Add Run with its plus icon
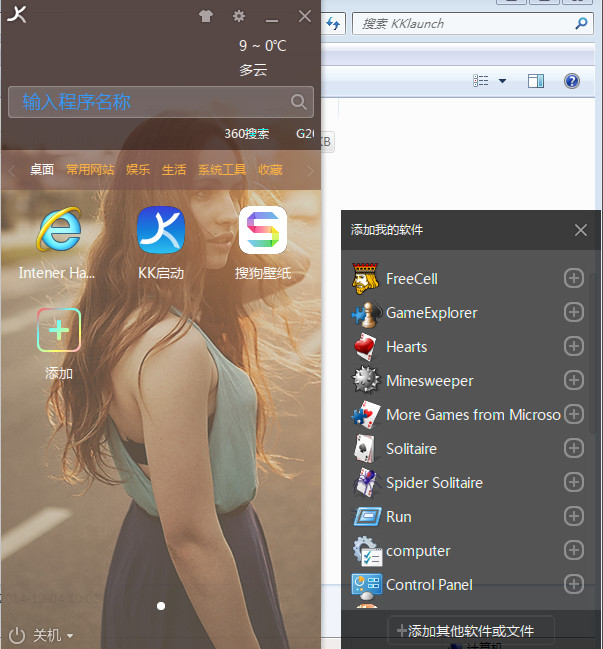Screen dimensions: 603x649 (x=574, y=516)
